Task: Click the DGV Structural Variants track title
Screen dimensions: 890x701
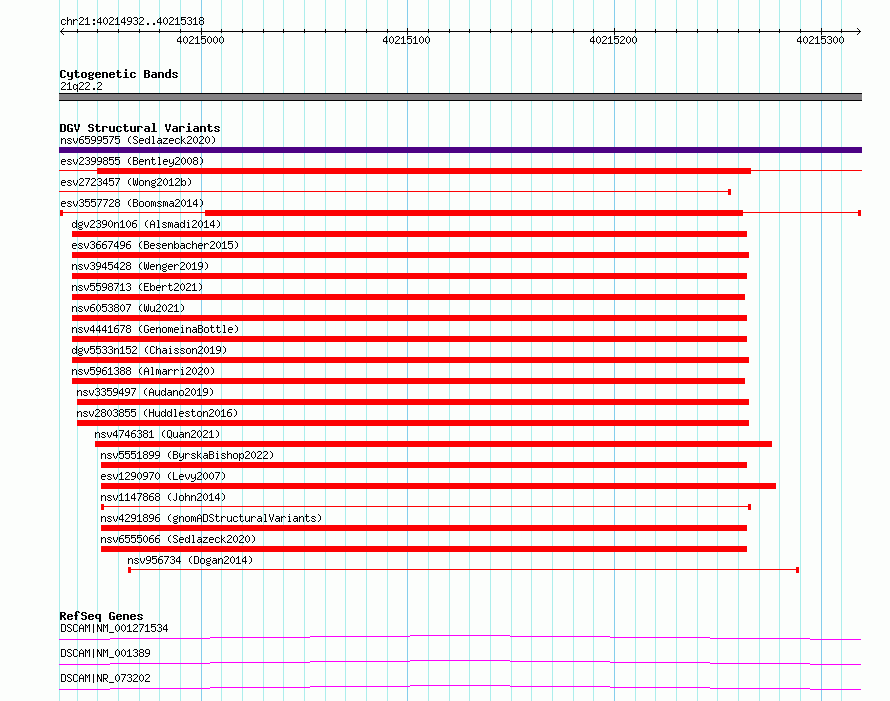Action: pyautogui.click(x=140, y=128)
